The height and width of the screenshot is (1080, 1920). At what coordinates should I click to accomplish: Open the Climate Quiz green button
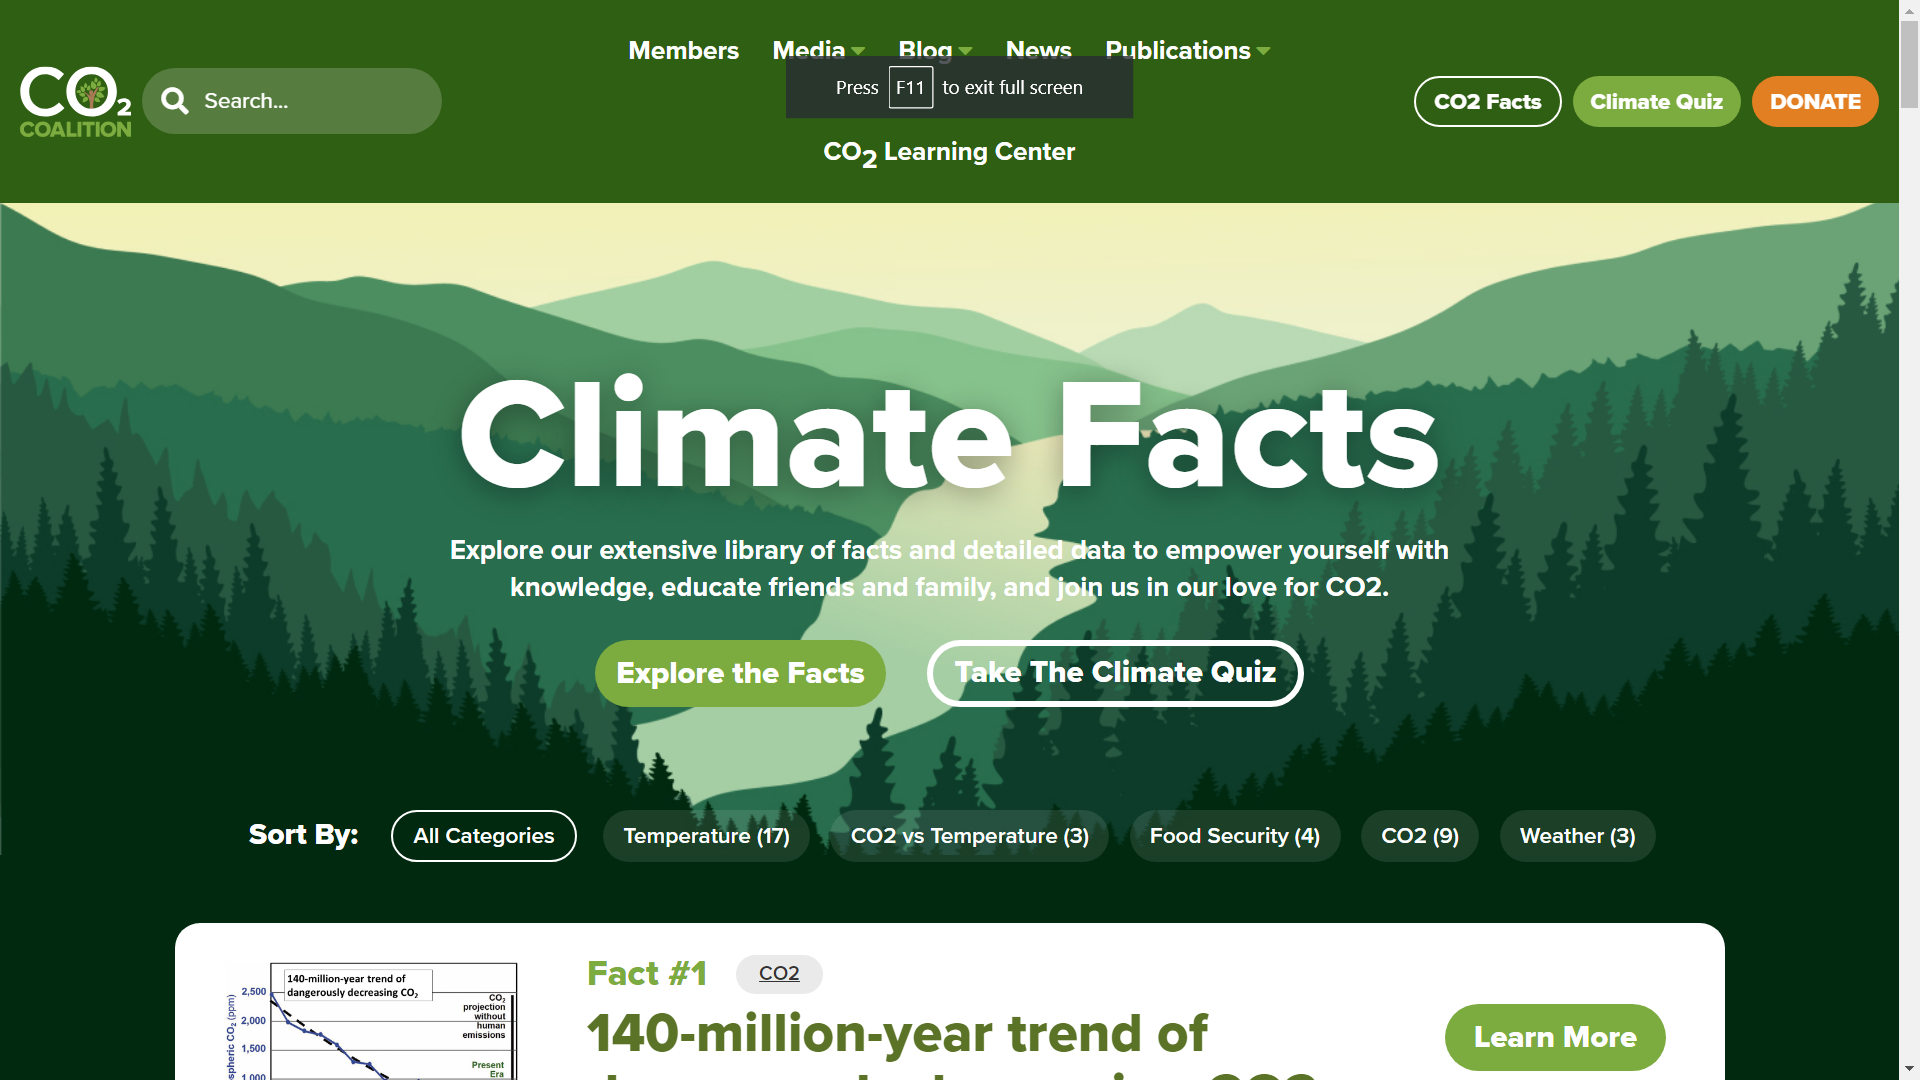(1656, 101)
